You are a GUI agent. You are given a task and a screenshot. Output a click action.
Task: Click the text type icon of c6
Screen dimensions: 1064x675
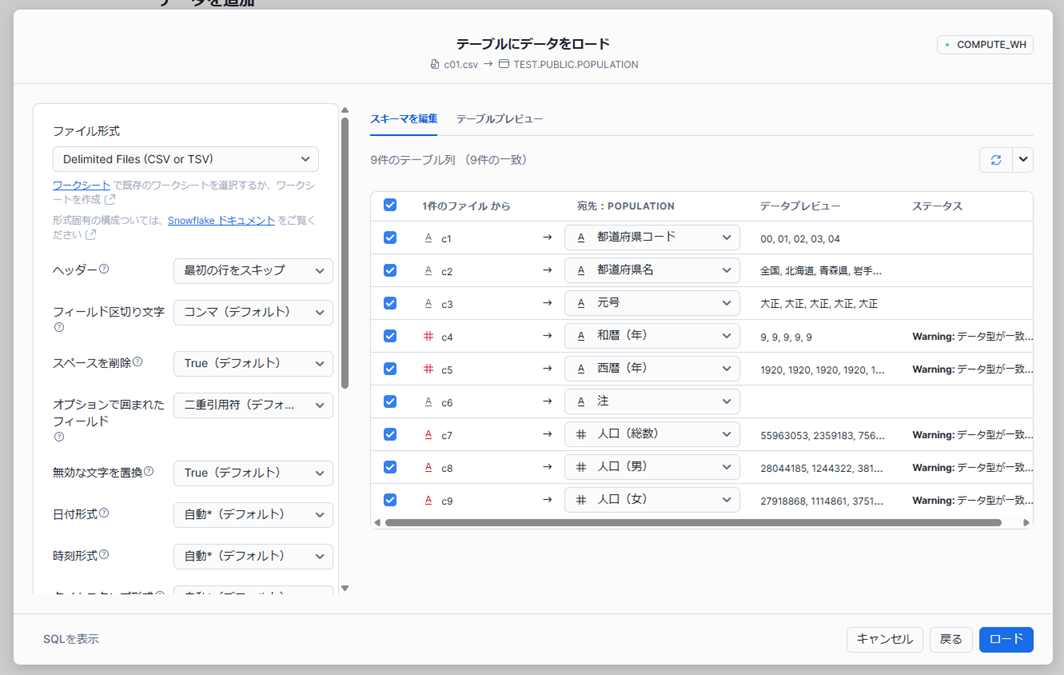(428, 402)
